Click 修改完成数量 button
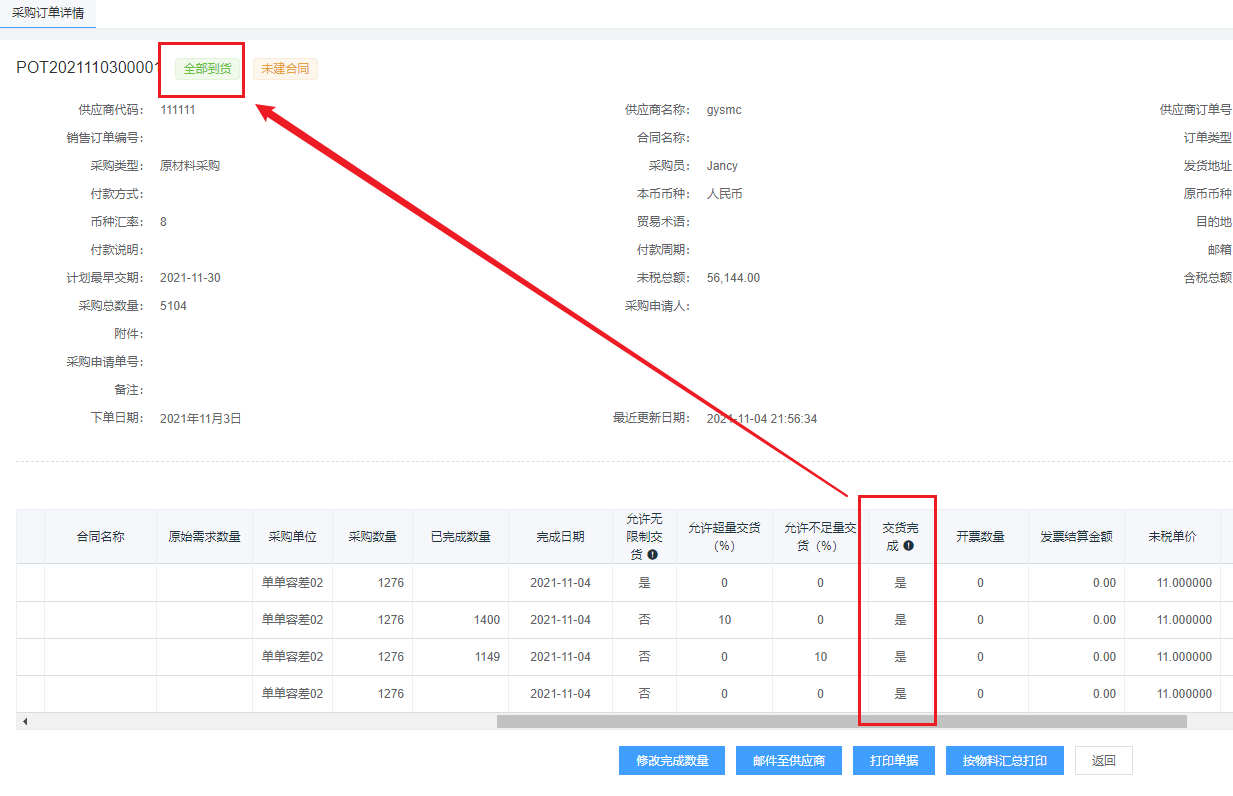 [x=671, y=761]
